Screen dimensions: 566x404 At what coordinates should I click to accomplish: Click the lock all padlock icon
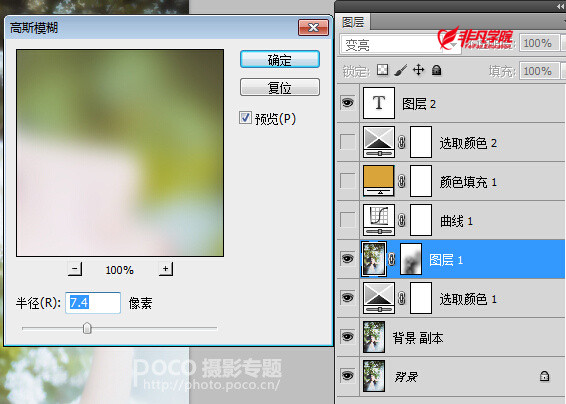coord(437,70)
